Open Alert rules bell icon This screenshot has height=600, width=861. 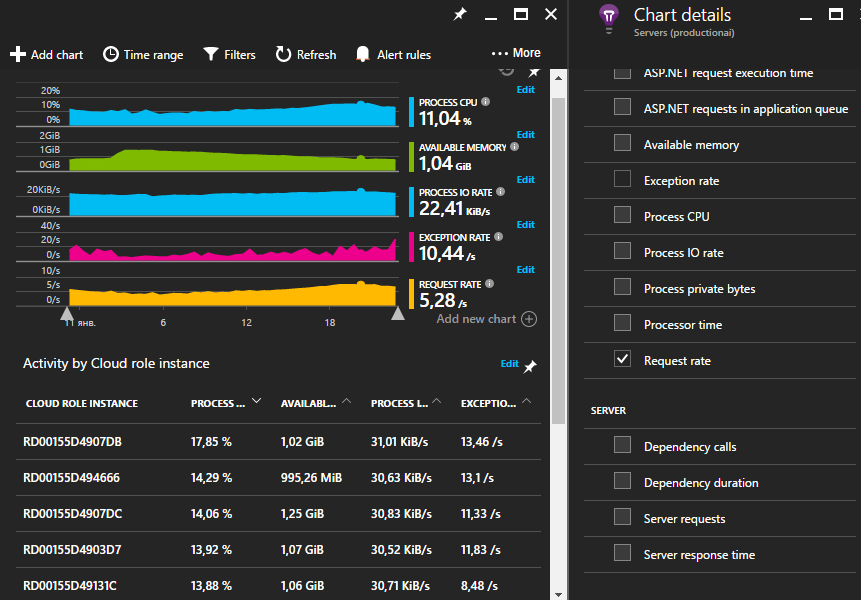click(362, 54)
